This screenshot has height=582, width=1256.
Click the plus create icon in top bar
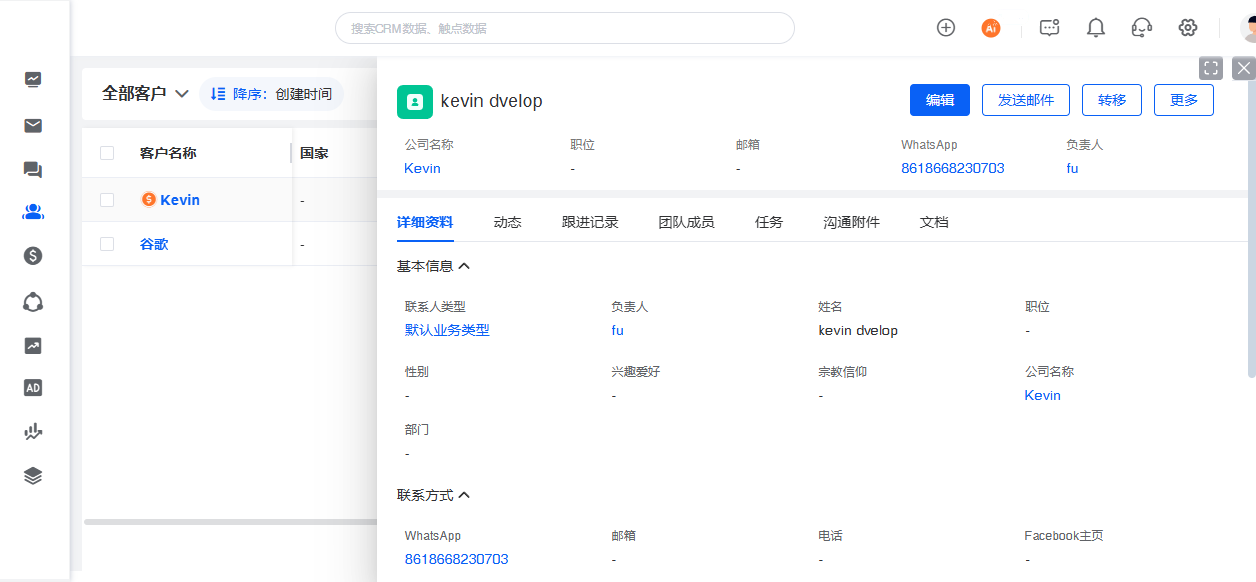pos(946,28)
